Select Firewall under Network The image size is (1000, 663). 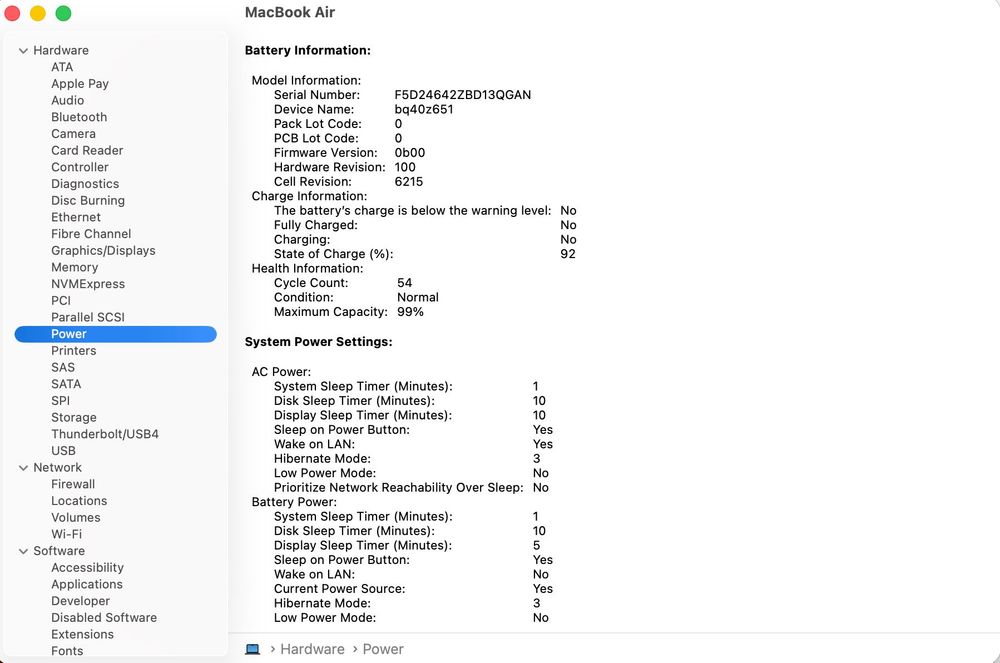[x=73, y=484]
